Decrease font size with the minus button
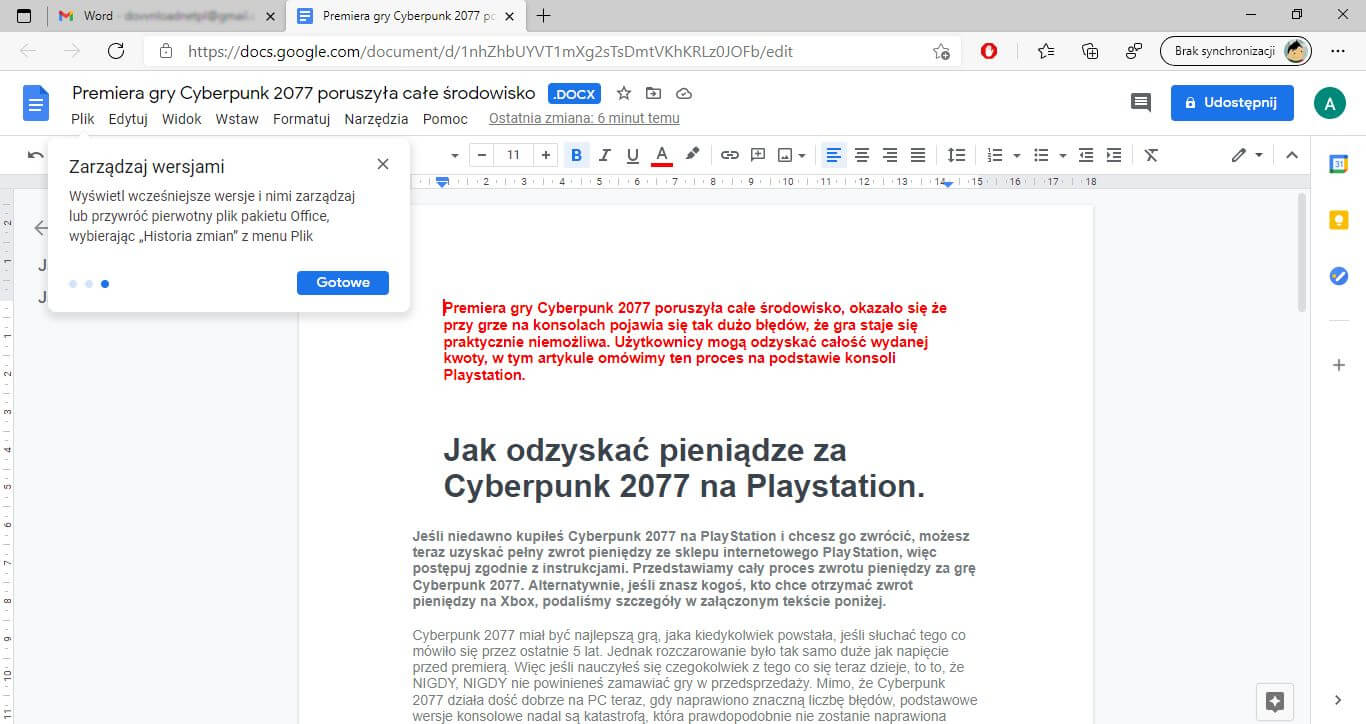Viewport: 1366px width, 724px height. click(482, 155)
